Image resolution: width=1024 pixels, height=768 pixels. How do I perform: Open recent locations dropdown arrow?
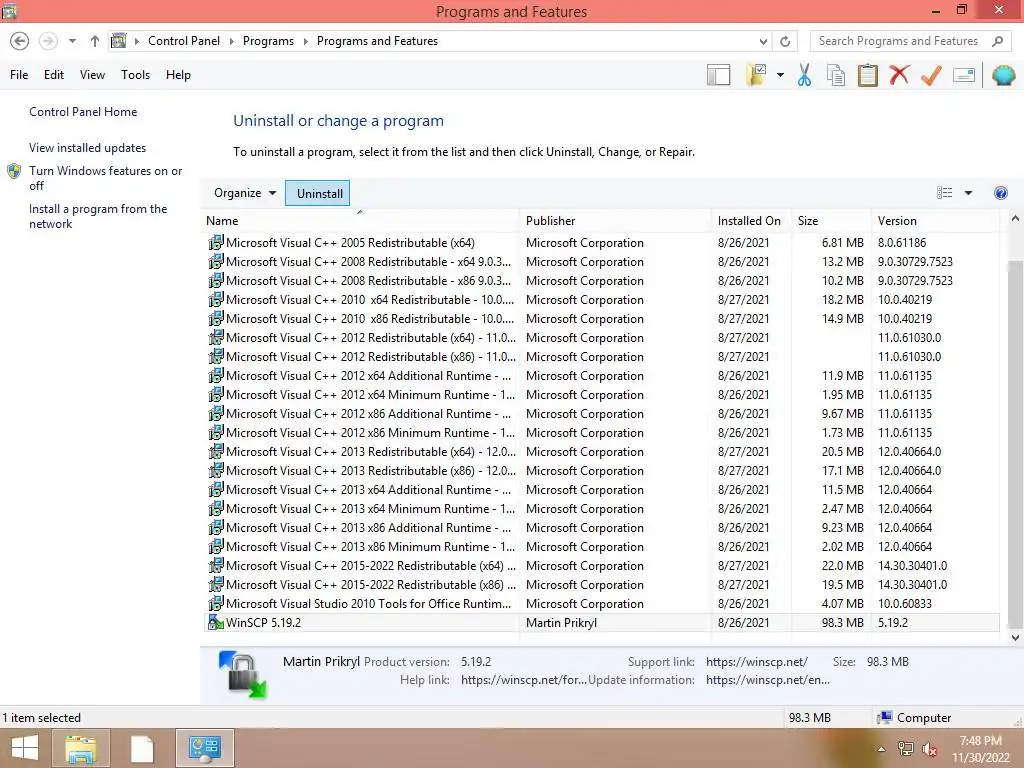(x=72, y=41)
